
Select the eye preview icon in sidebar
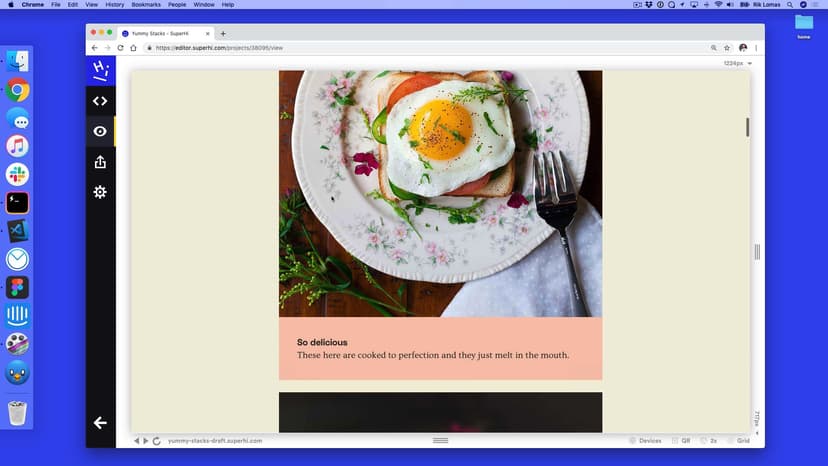tap(100, 131)
